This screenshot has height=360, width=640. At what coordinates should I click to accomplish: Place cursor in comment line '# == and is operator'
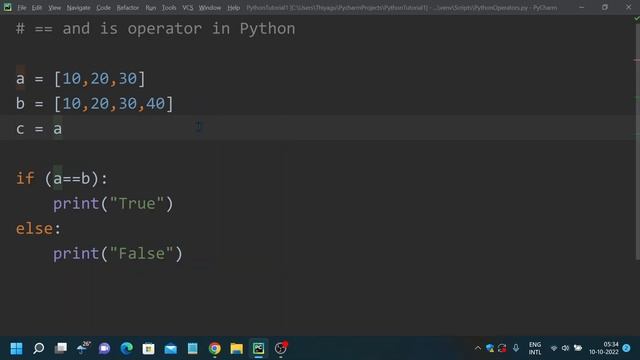[156, 29]
